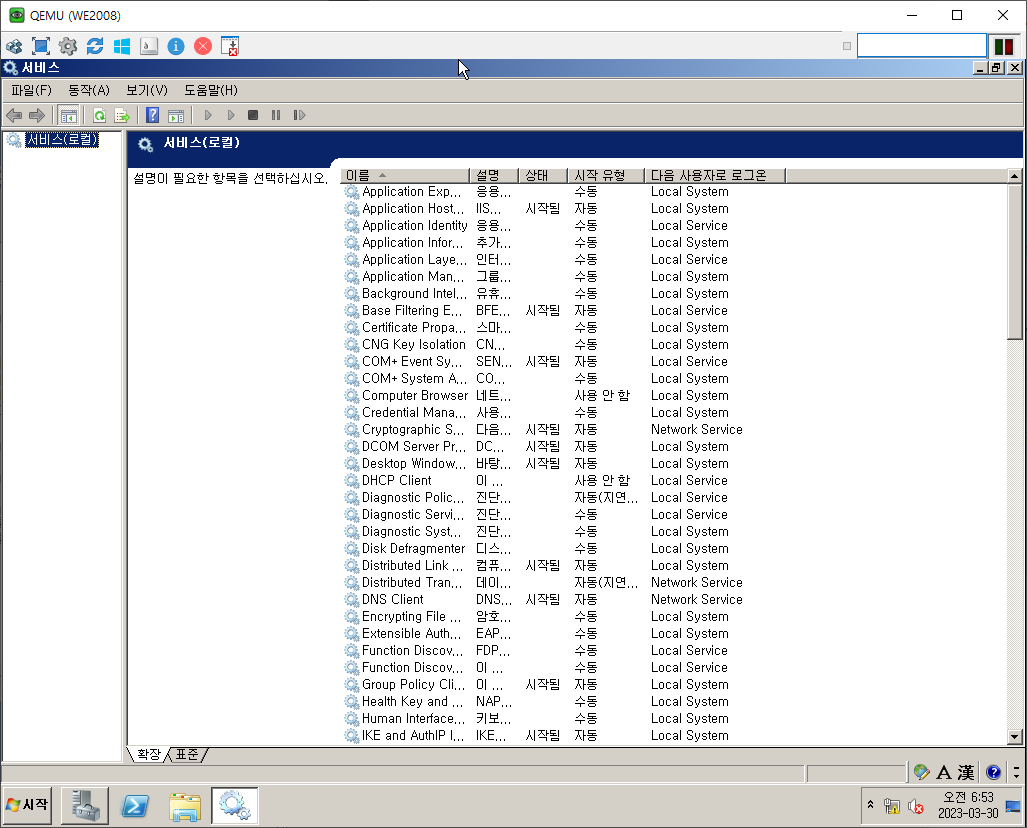Toggle show/hide console tree icon
1027x828 pixels.
pyautogui.click(x=68, y=115)
